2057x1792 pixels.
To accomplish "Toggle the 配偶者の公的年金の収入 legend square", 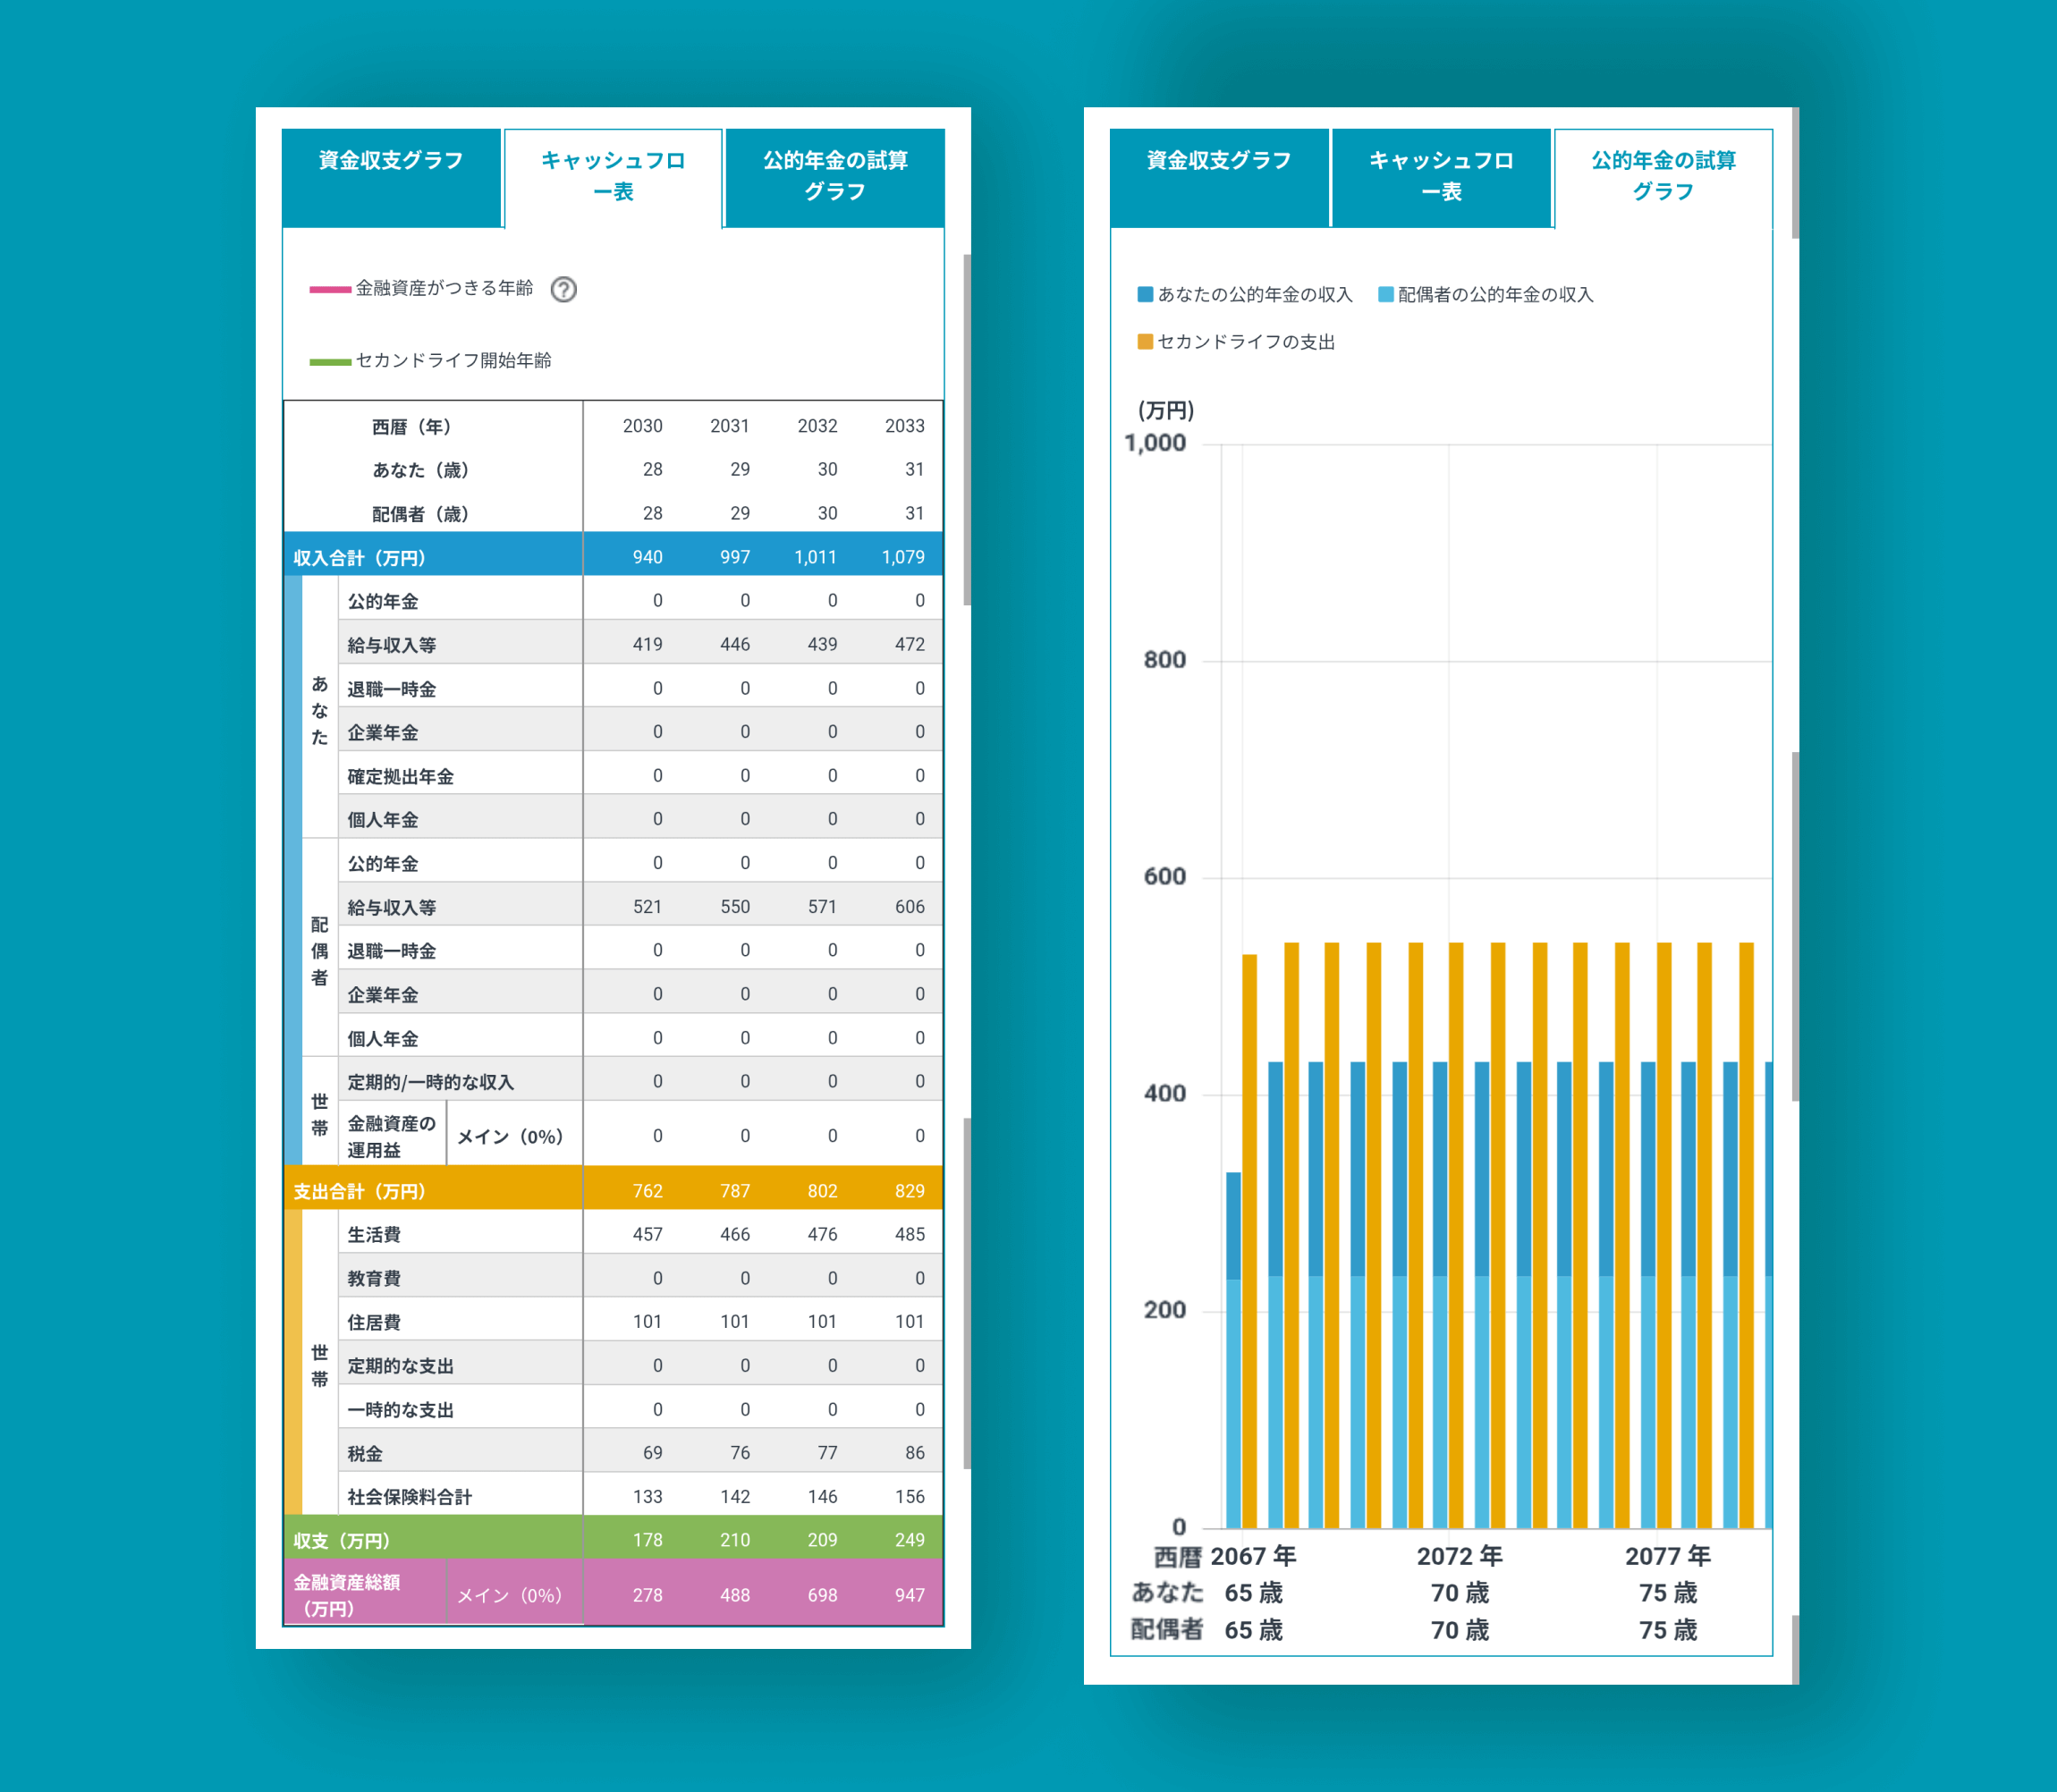I will click(1385, 294).
